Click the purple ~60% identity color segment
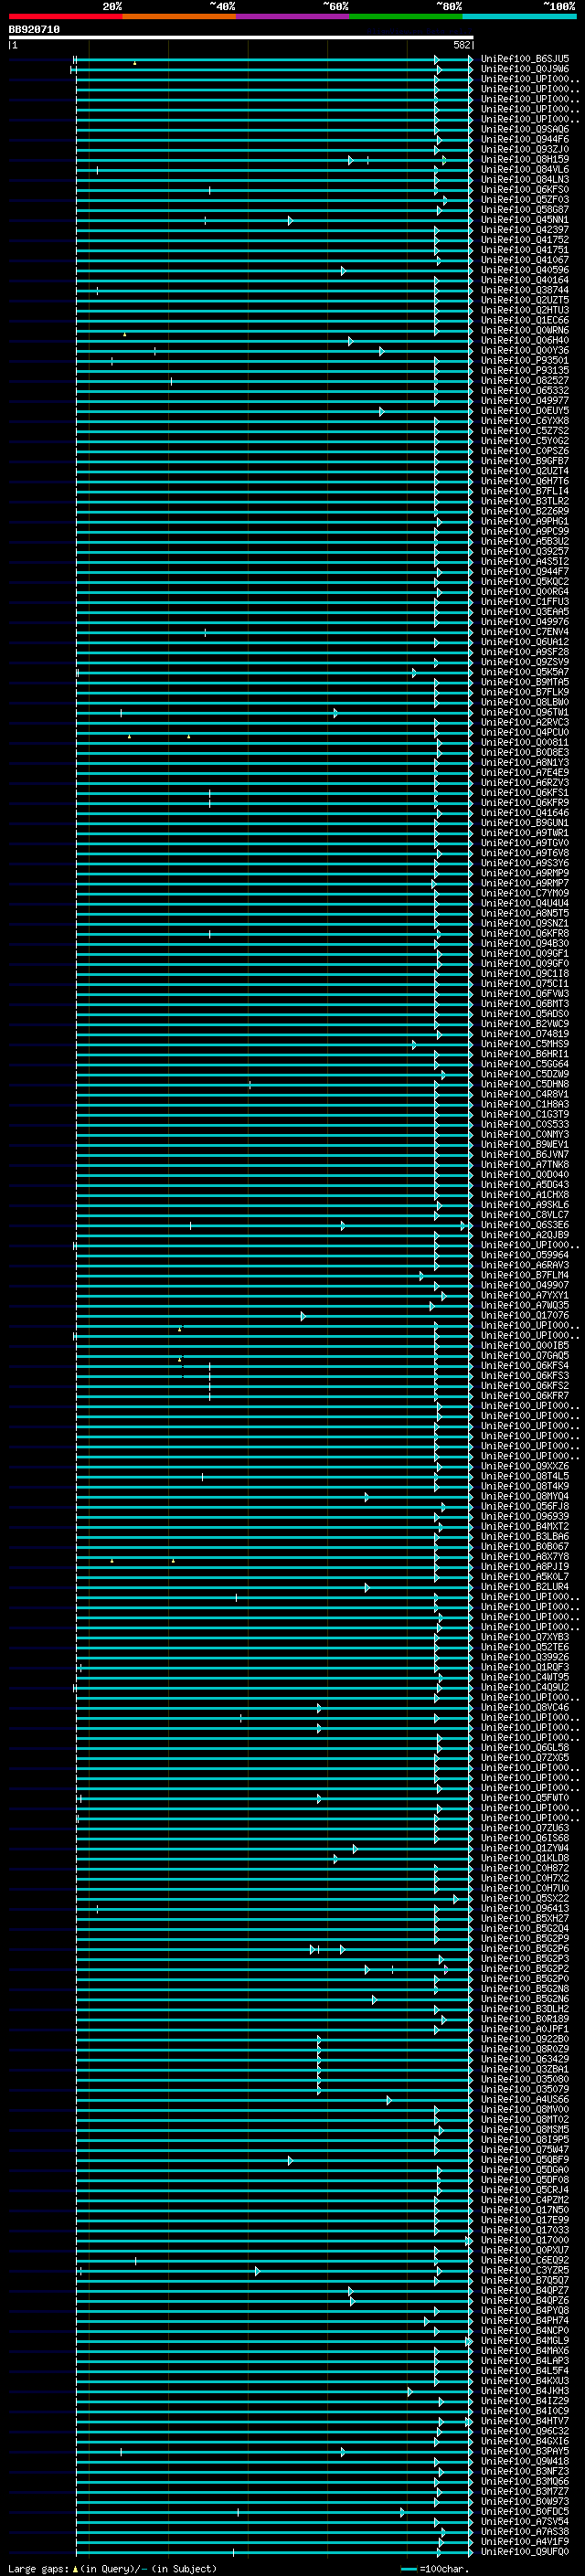The image size is (585, 2576). tap(292, 16)
